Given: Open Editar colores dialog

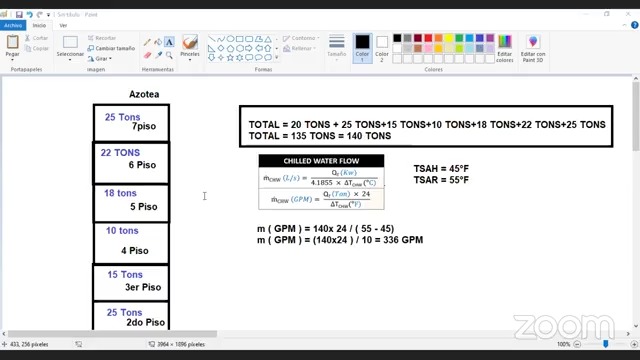Looking at the screenshot, I should tap(505, 48).
